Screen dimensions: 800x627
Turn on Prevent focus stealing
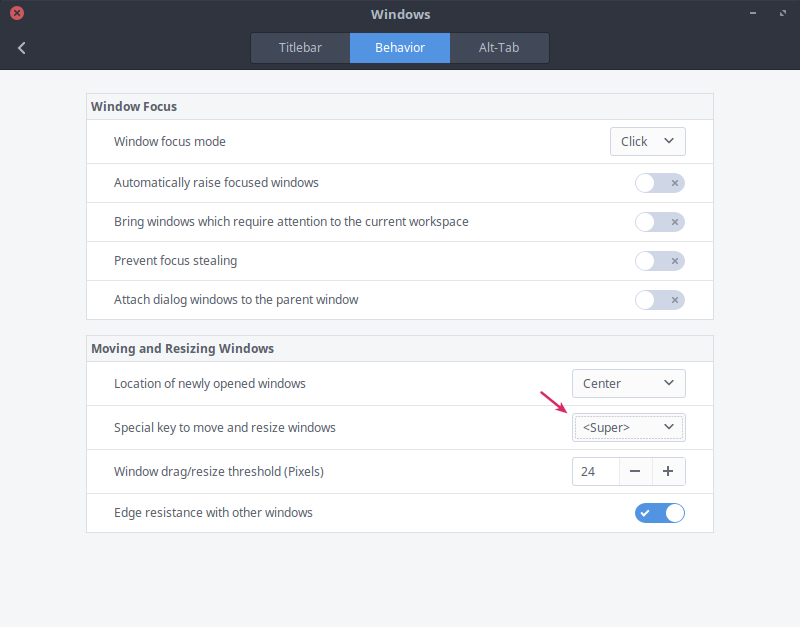660,260
